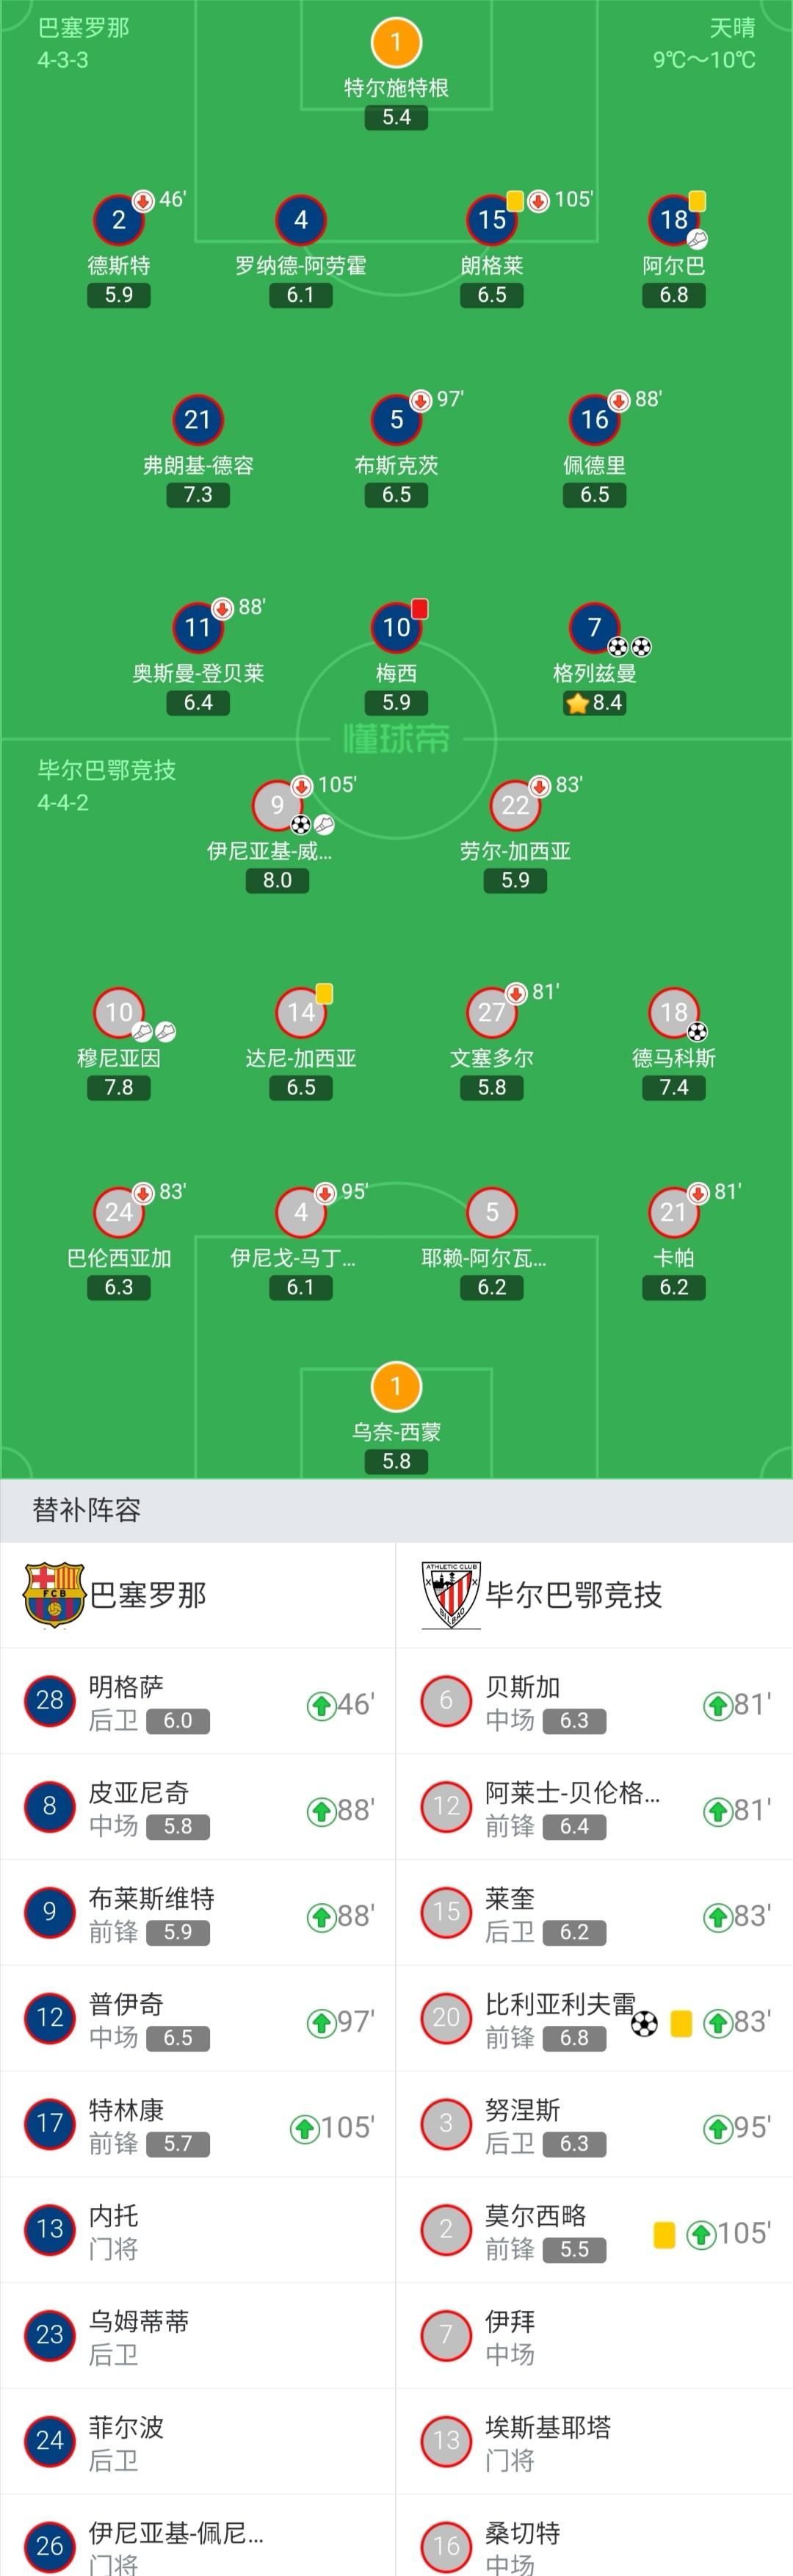The image size is (793, 2576).
Task: Tap the Barcelona club crest logo
Action: pos(53,1595)
